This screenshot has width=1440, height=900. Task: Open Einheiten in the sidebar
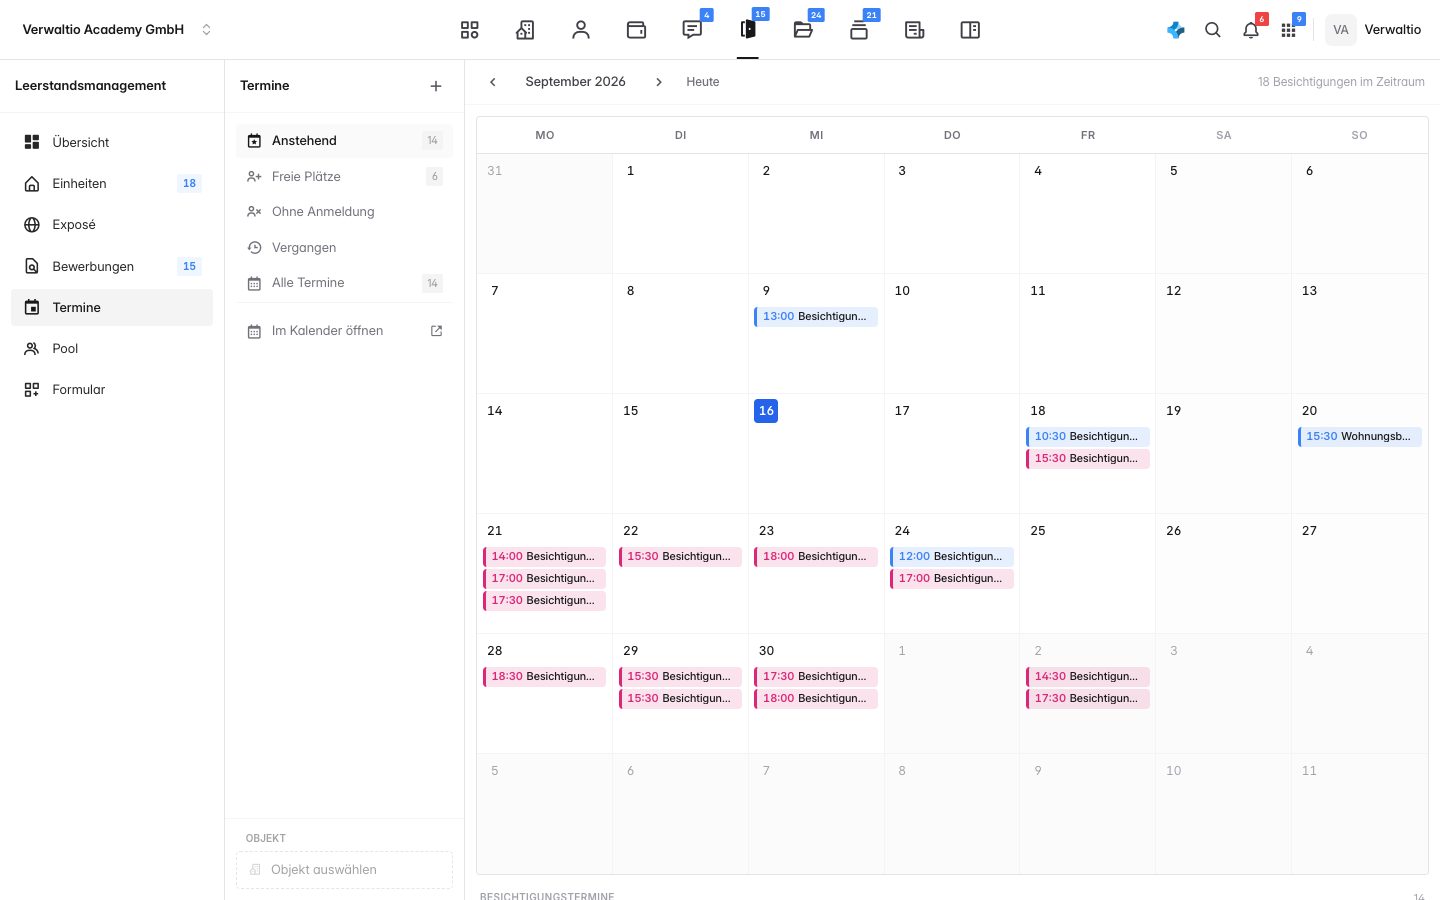point(112,183)
